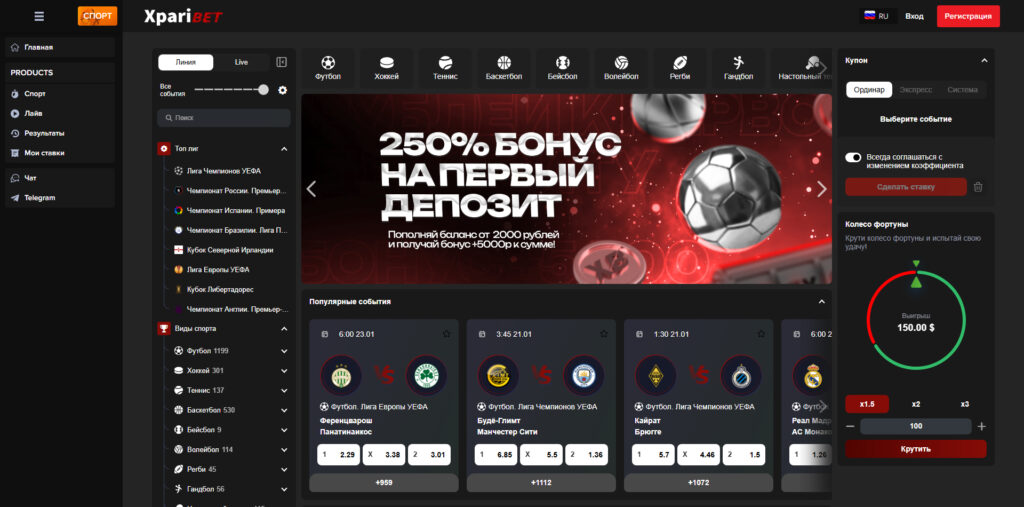Click the Поиск search field
The width and height of the screenshot is (1024, 507).
(224, 118)
